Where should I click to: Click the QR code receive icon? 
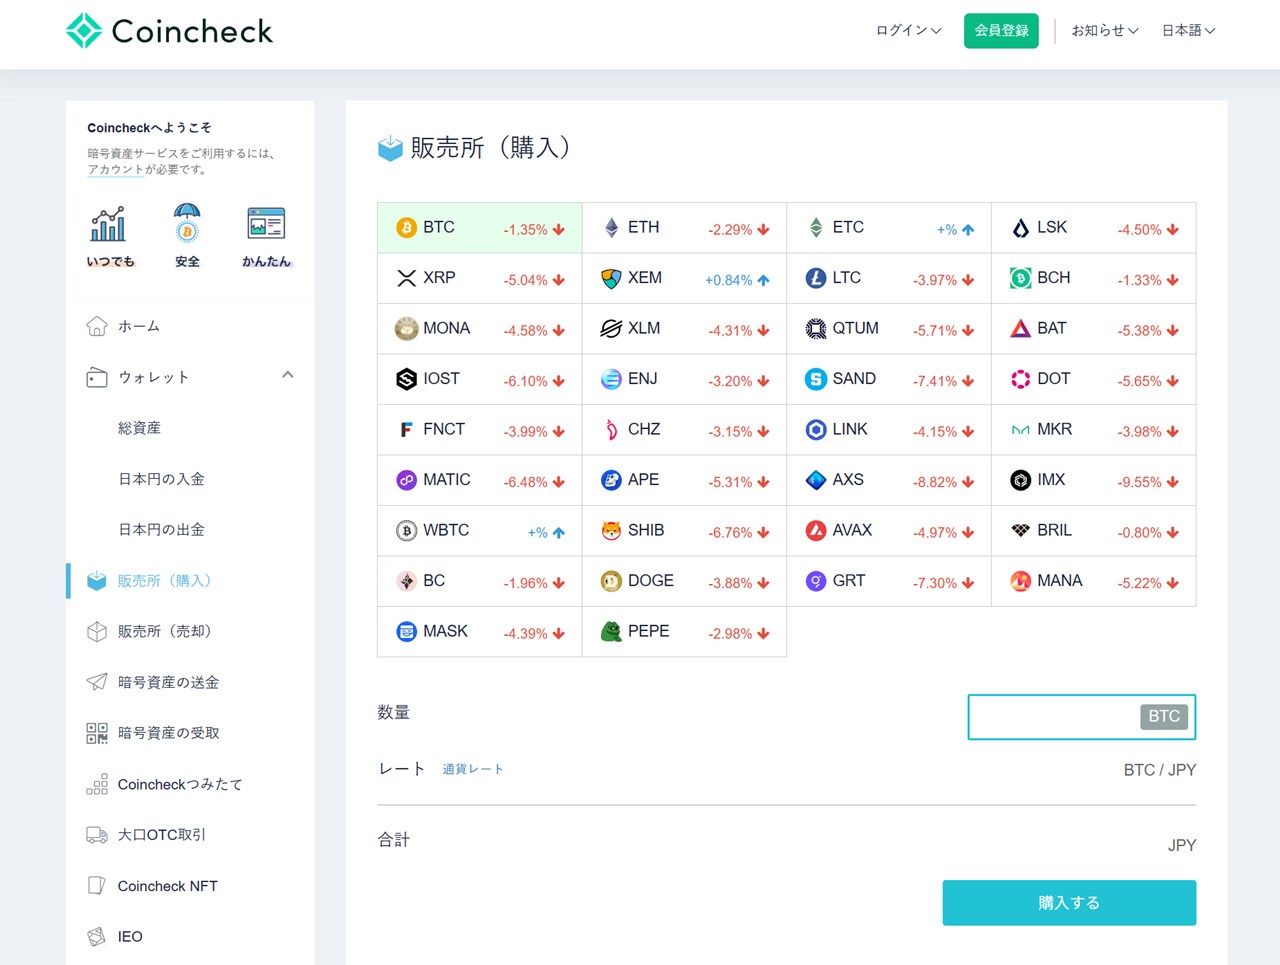pos(97,733)
